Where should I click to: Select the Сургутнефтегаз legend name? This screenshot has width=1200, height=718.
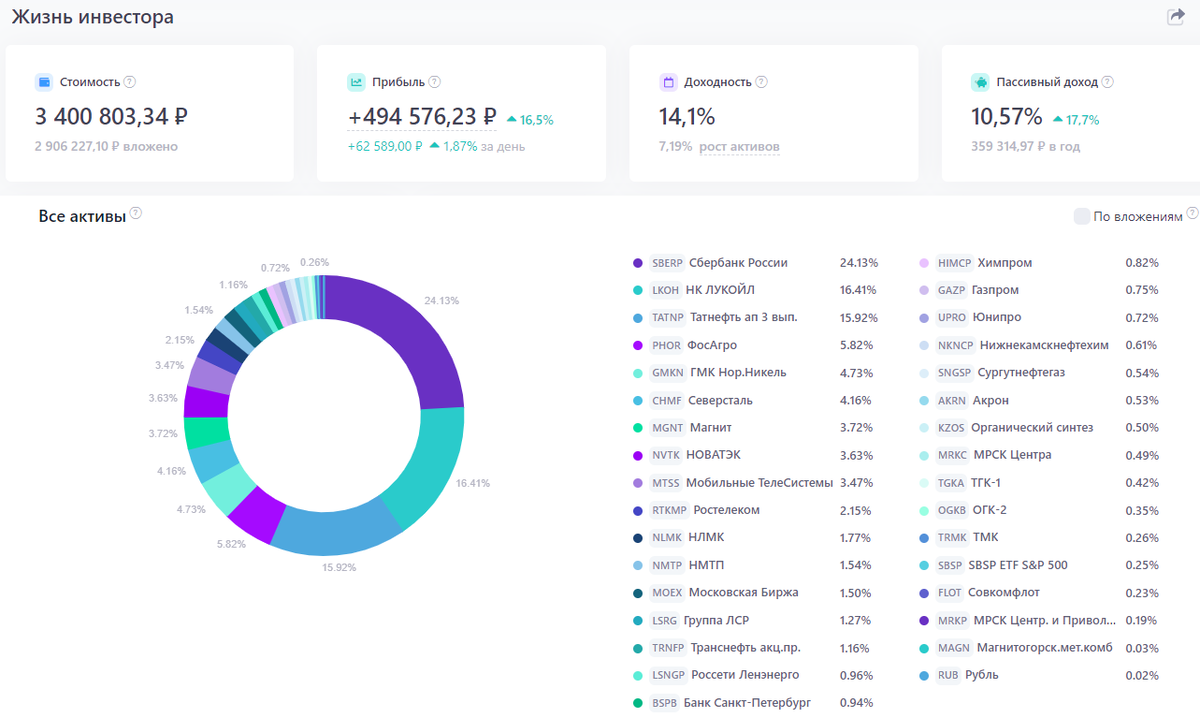pyautogui.click(x=1021, y=373)
